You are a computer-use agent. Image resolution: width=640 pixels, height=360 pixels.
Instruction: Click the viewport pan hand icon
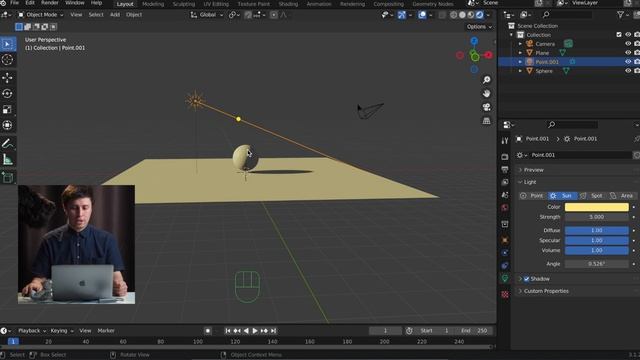[487, 93]
